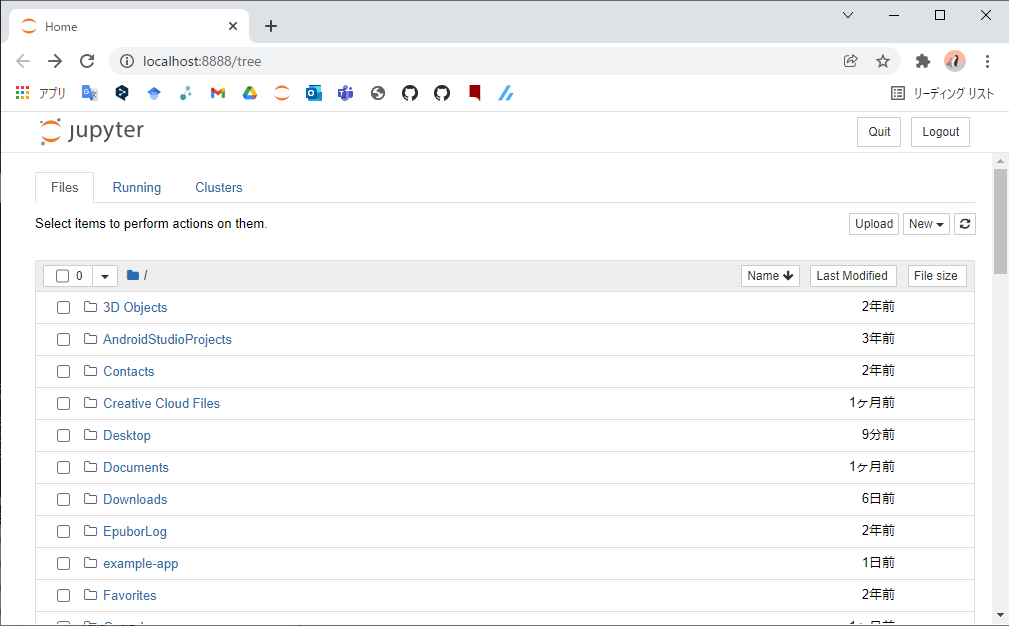Tick the Desktop folder checkbox
The image size is (1009, 626).
click(63, 436)
